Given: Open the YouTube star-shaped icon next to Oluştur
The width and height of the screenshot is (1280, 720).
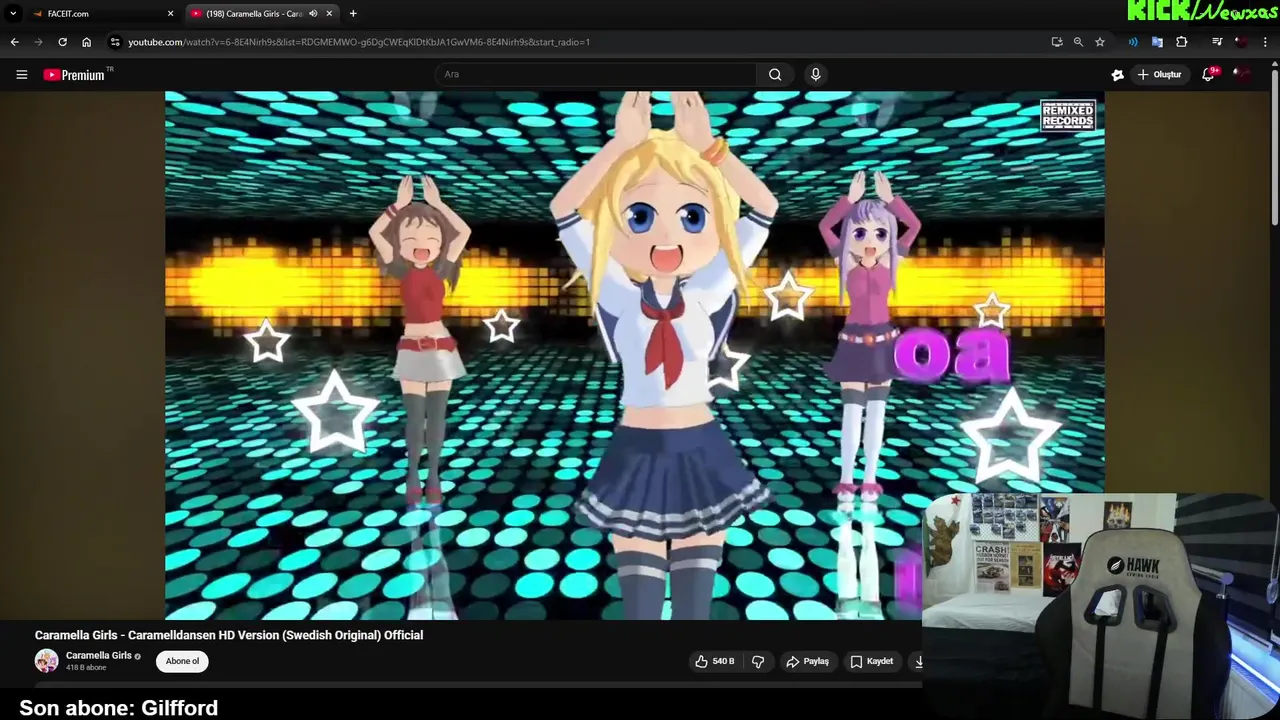Looking at the screenshot, I should pos(1118,75).
